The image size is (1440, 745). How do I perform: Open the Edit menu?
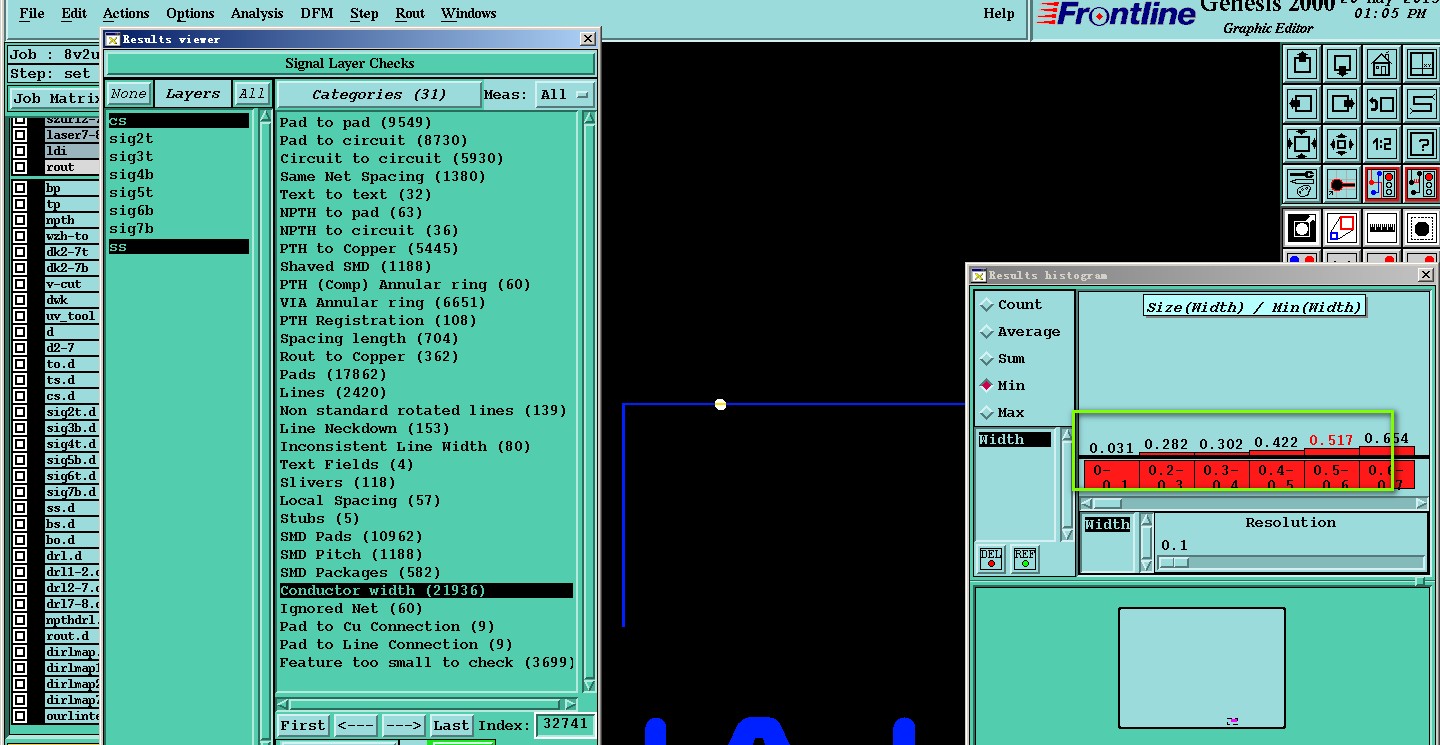74,13
